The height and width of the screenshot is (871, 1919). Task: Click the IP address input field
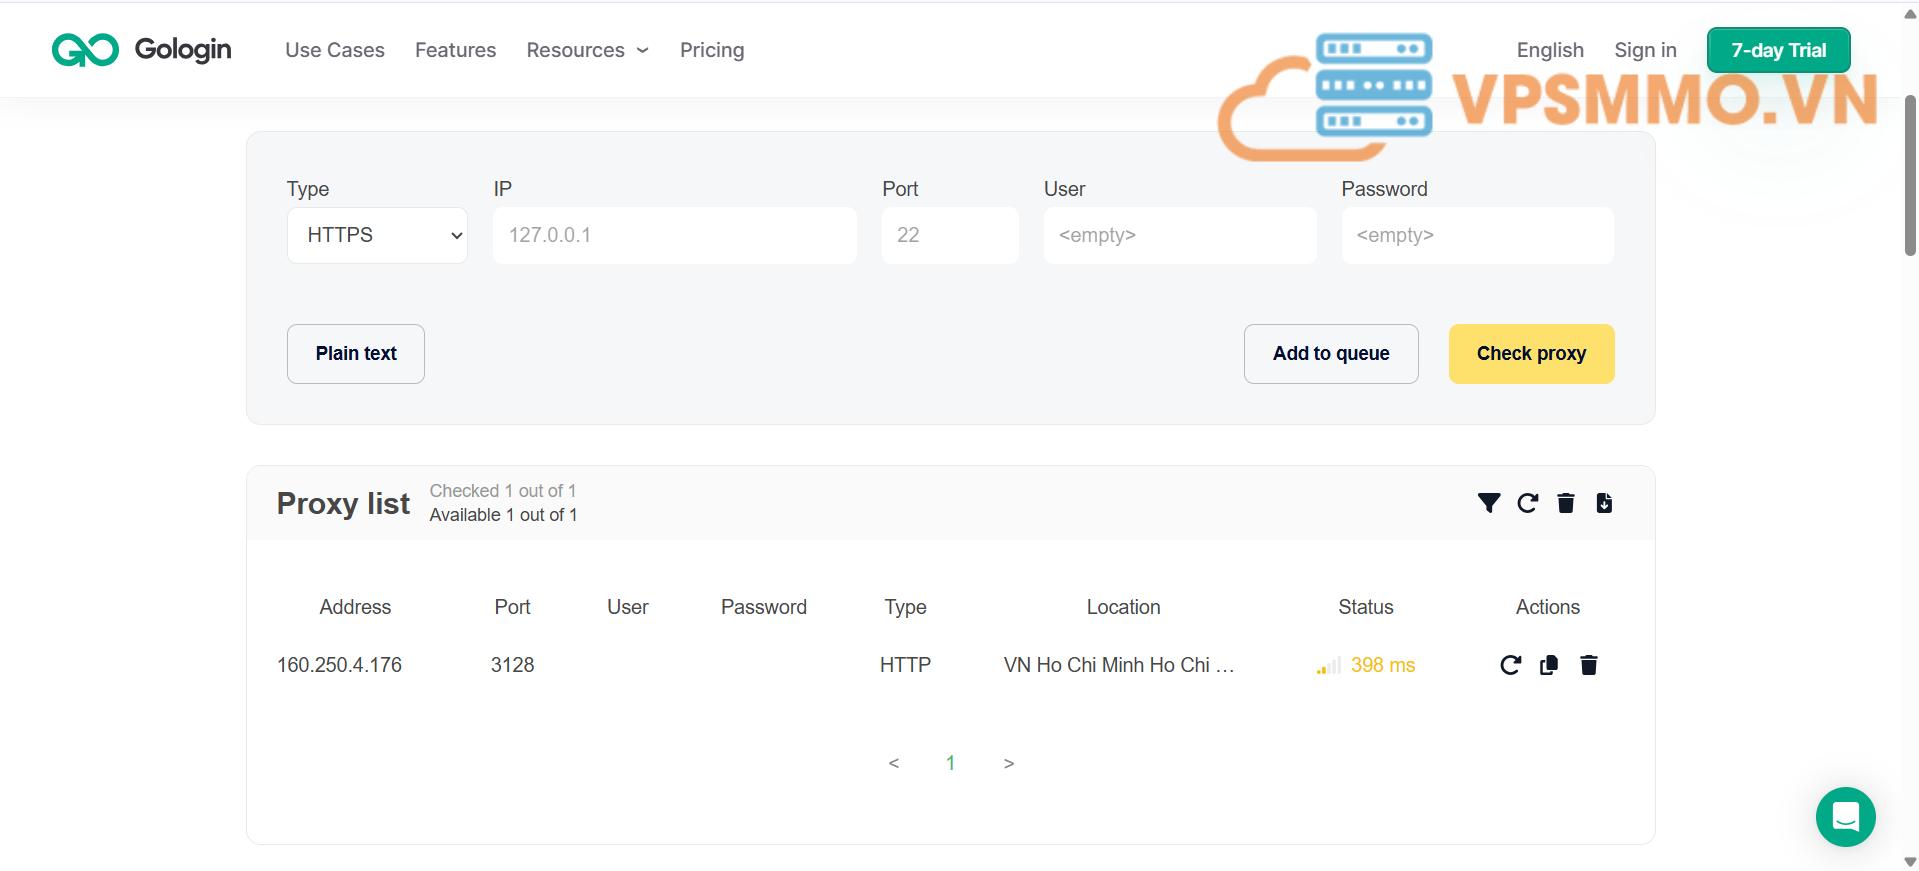[x=674, y=236]
